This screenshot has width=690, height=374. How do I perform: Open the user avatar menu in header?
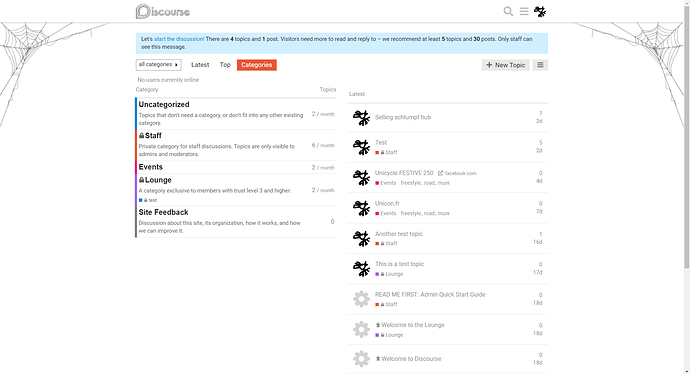click(x=540, y=11)
